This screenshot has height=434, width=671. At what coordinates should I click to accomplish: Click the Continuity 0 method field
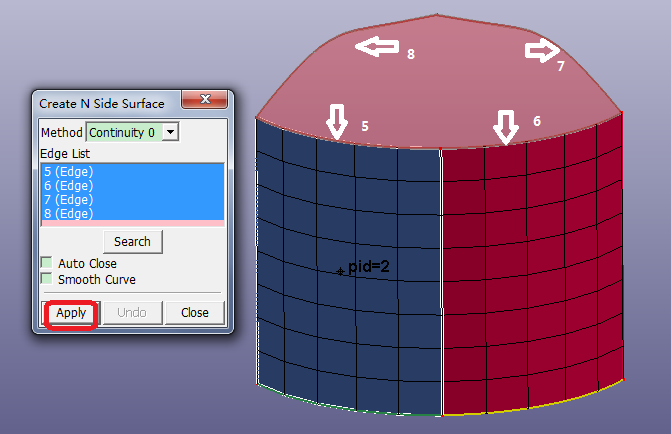coord(123,132)
